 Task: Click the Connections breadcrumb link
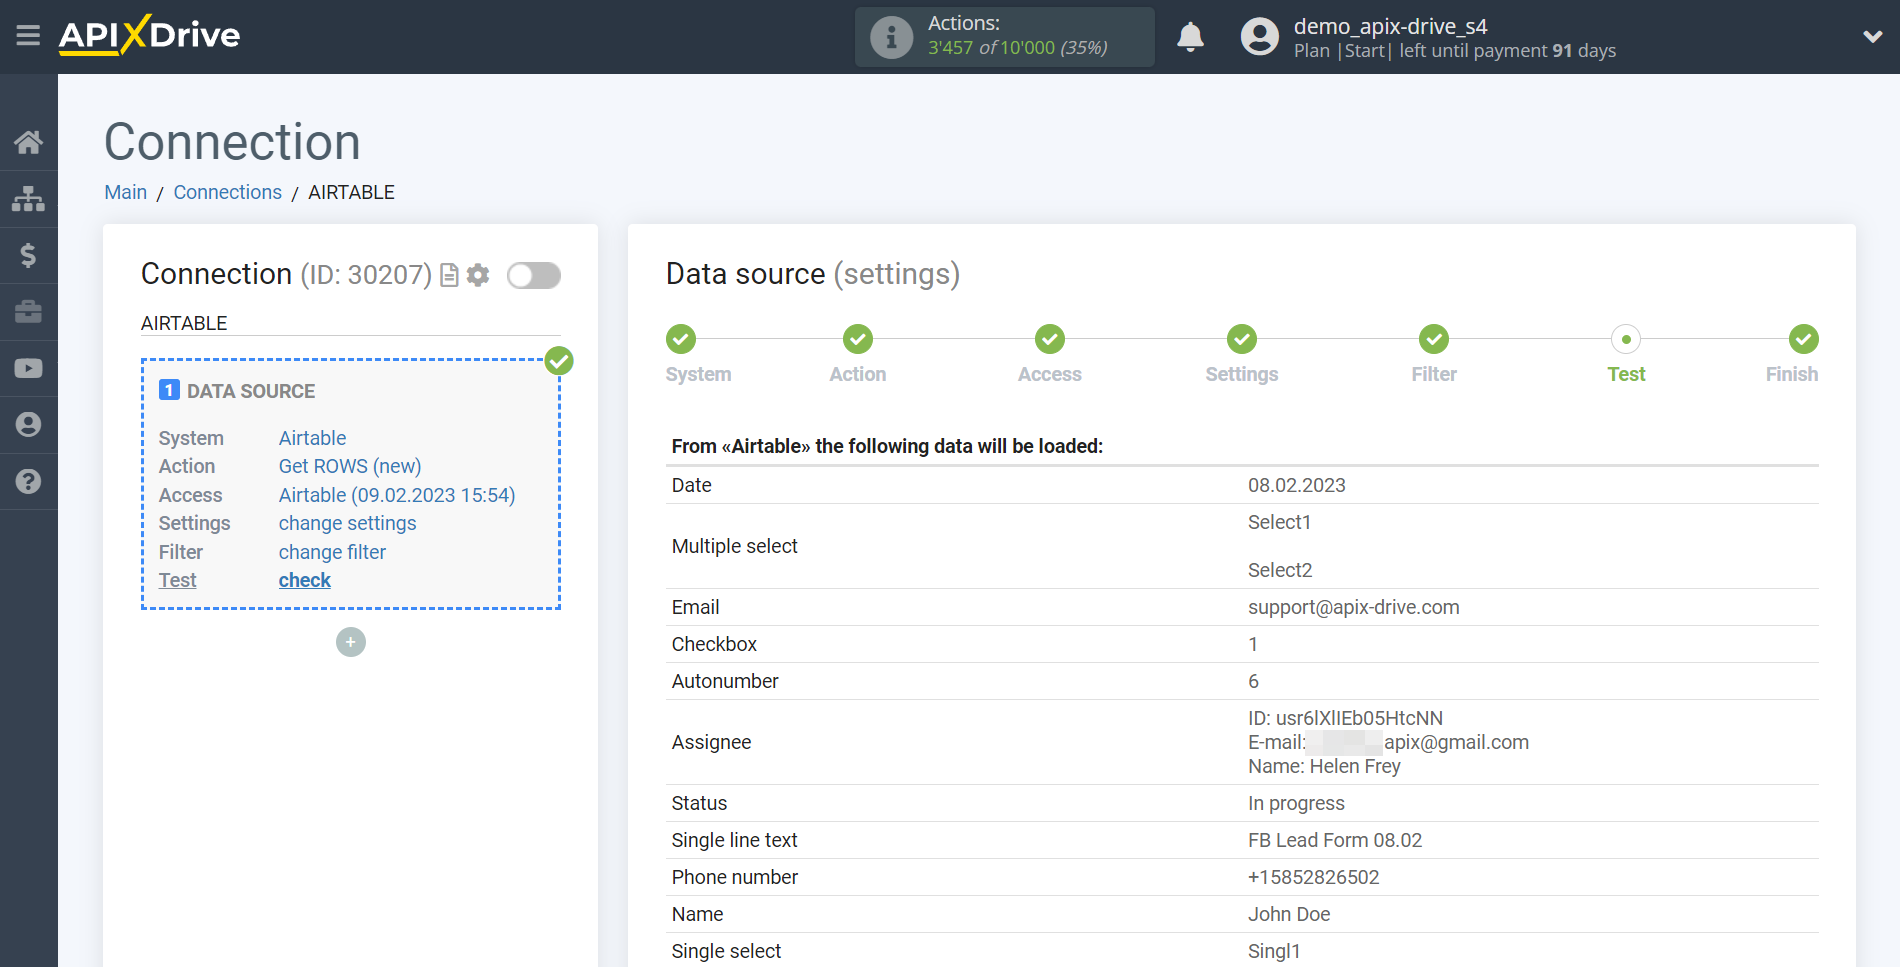[x=228, y=192]
